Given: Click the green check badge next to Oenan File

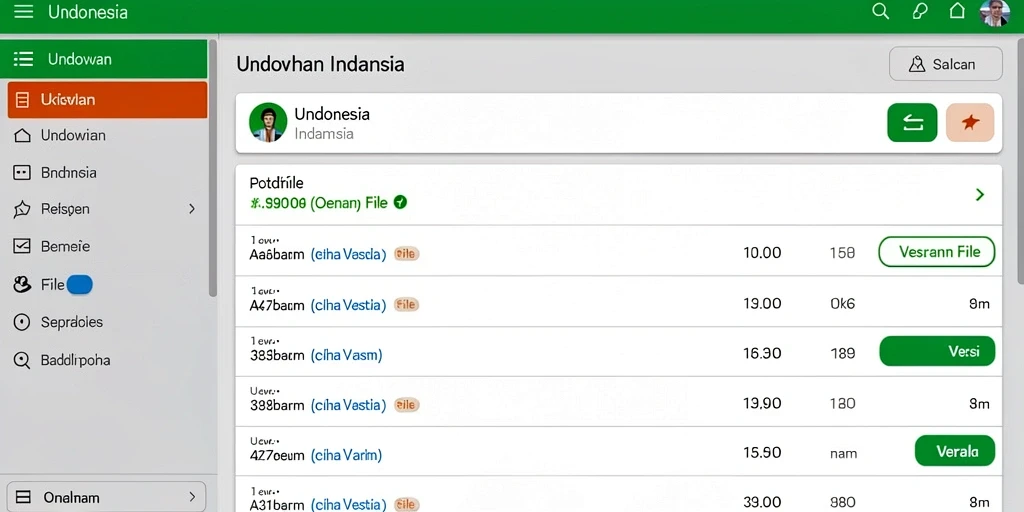Looking at the screenshot, I should point(401,202).
